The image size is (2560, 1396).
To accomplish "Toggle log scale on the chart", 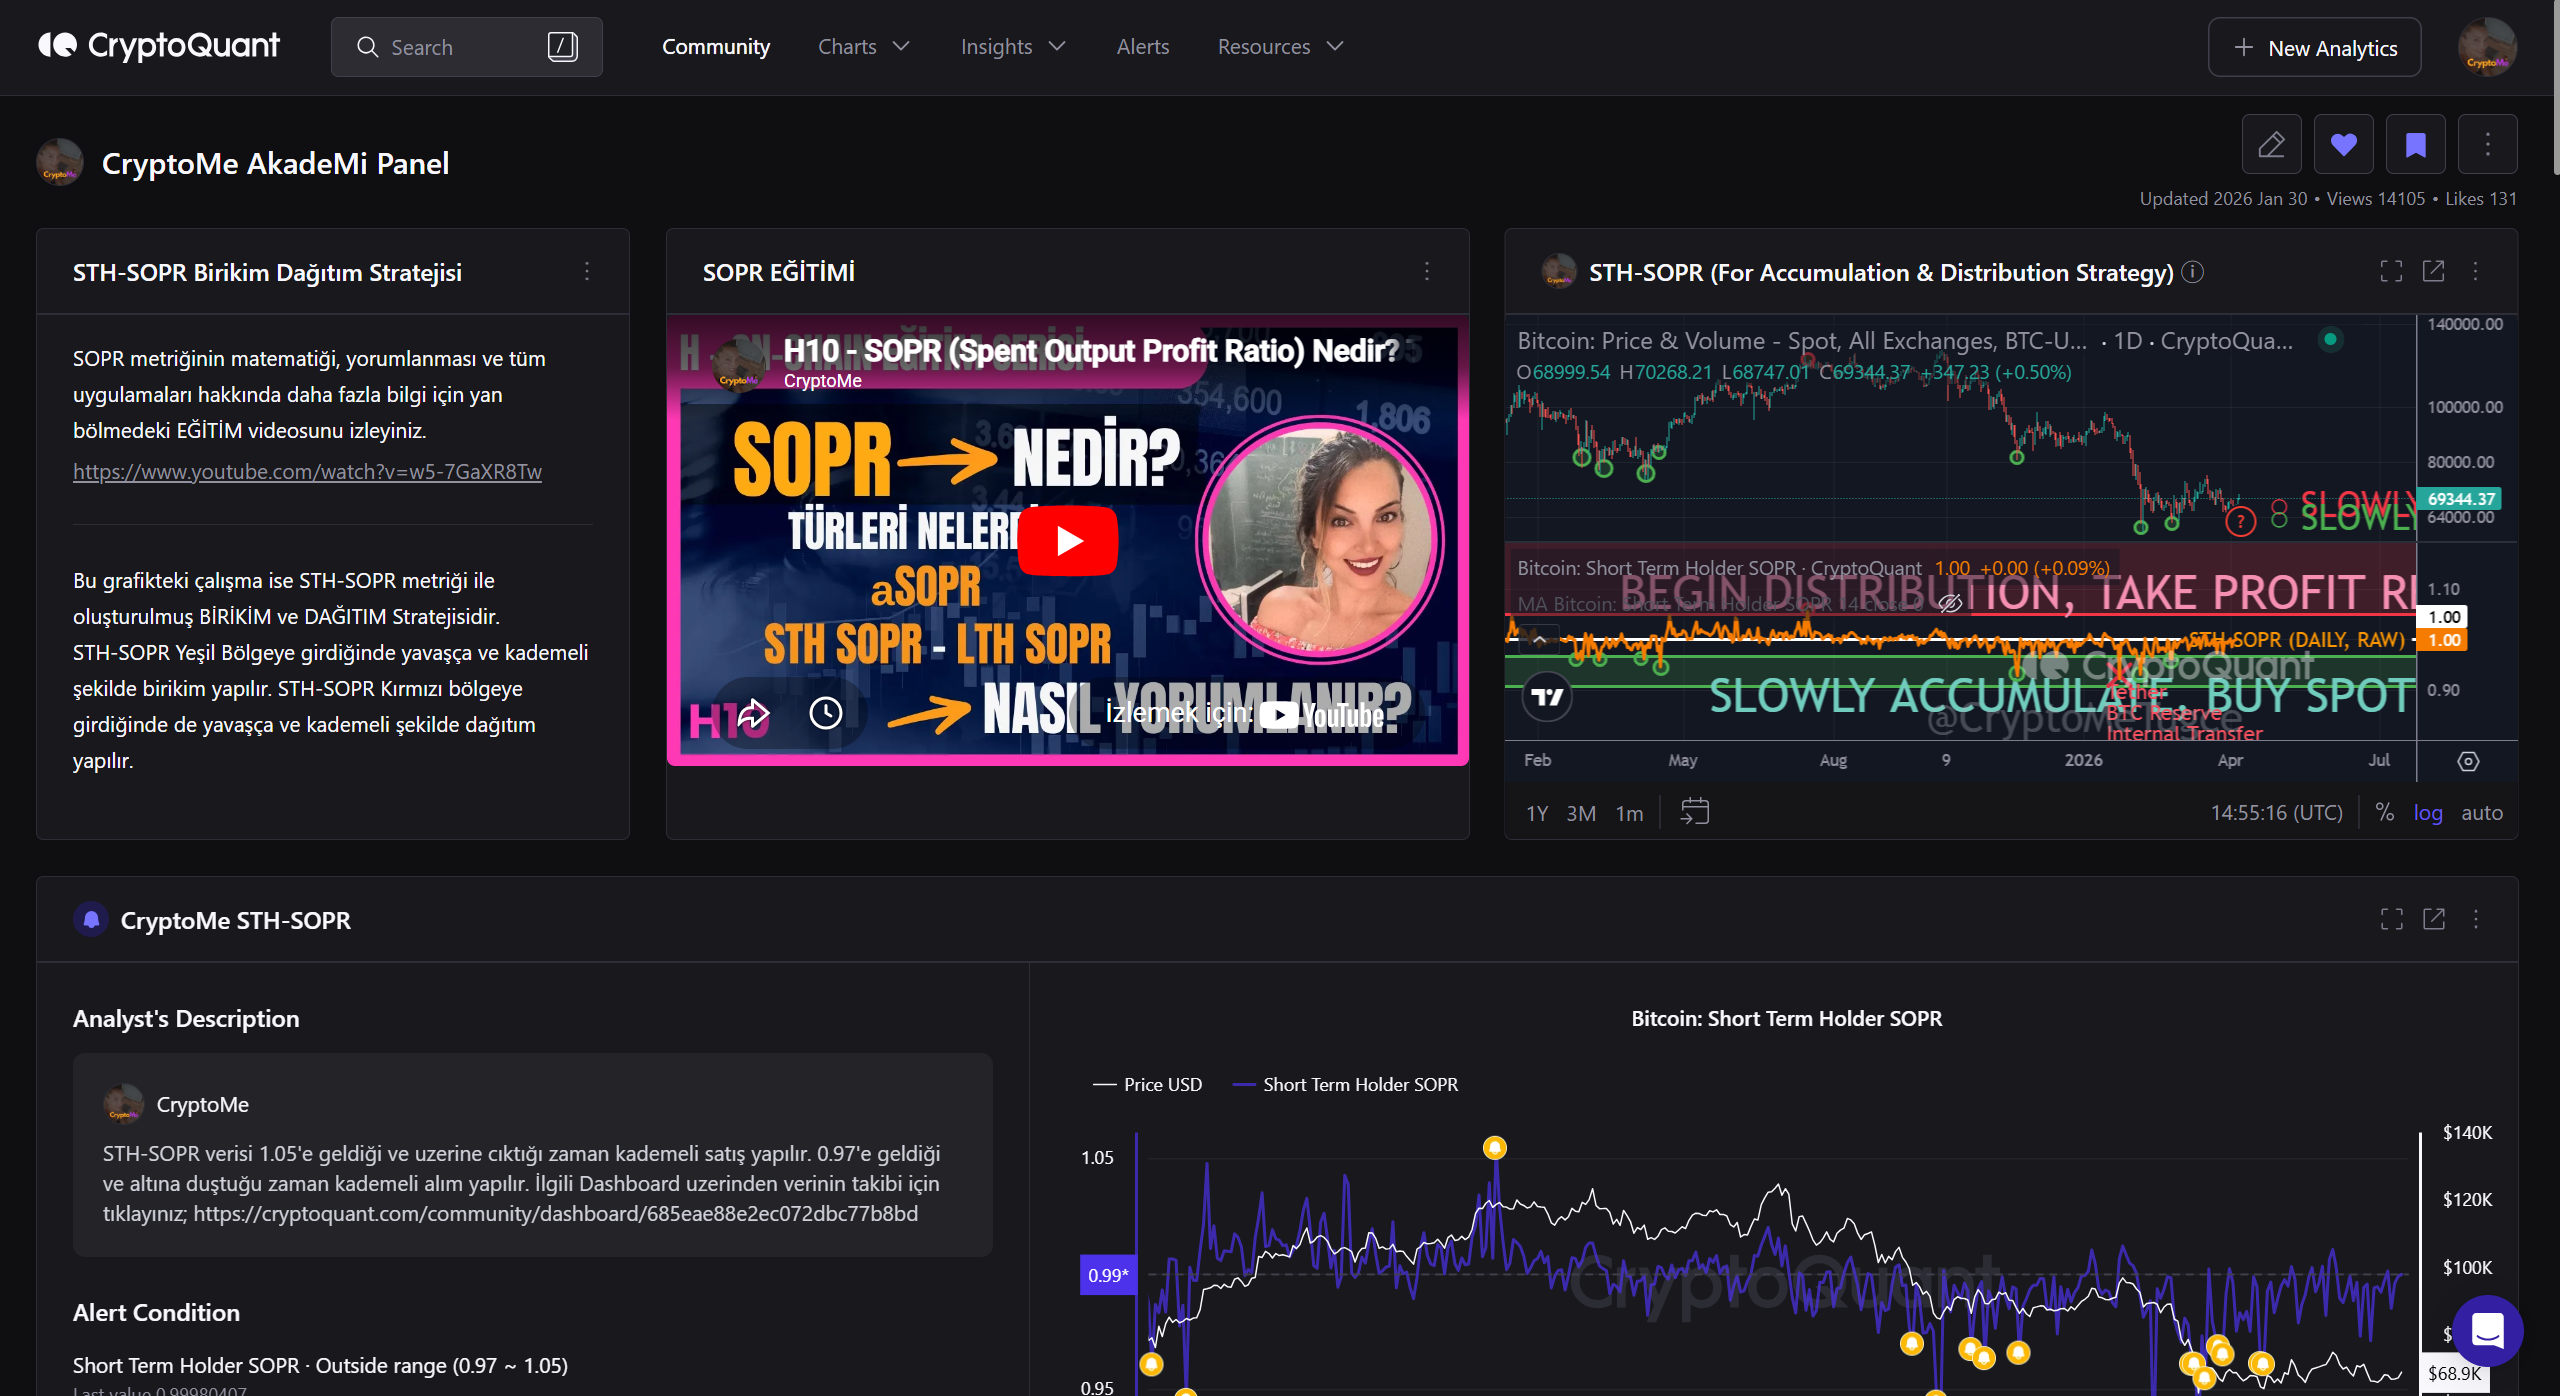I will point(2427,813).
